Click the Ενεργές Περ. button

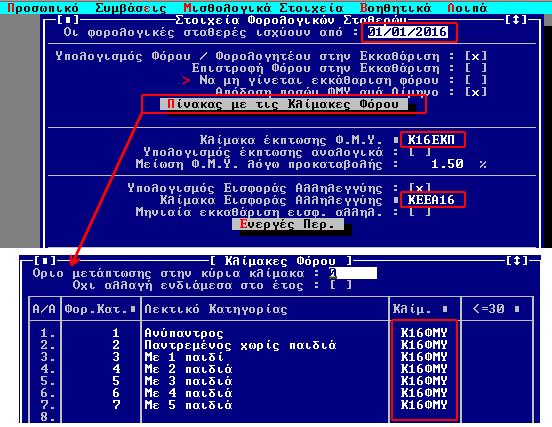point(288,224)
